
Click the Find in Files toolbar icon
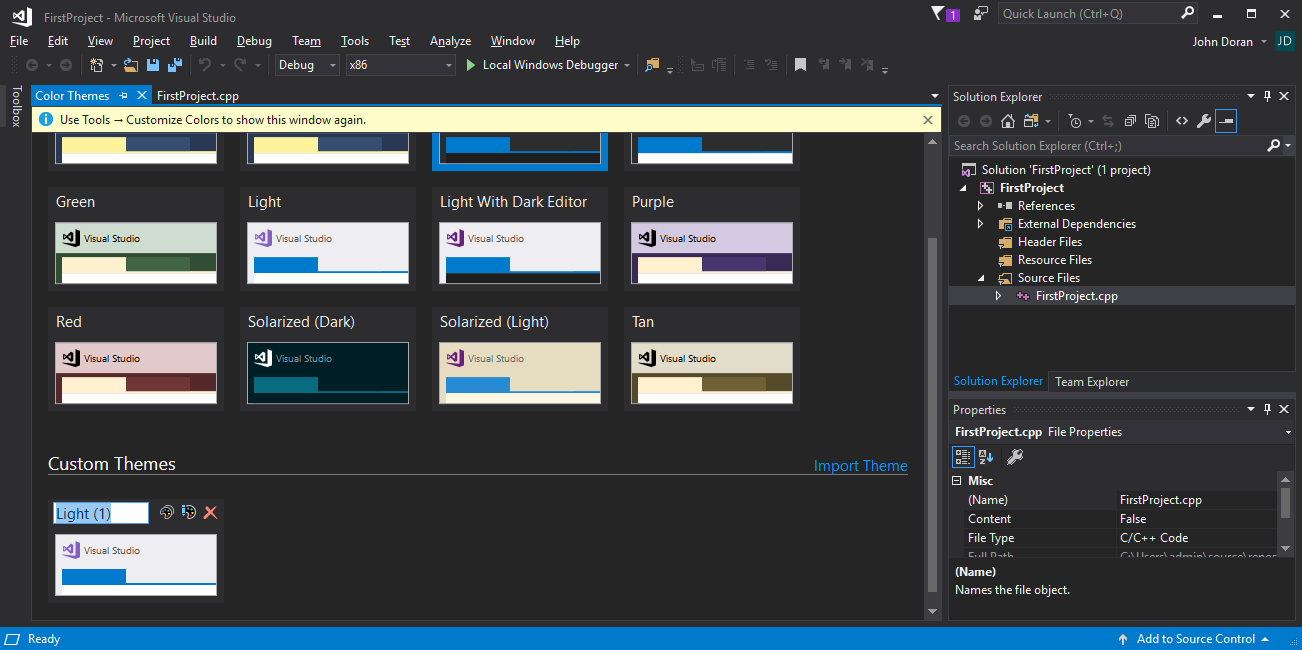pos(652,65)
